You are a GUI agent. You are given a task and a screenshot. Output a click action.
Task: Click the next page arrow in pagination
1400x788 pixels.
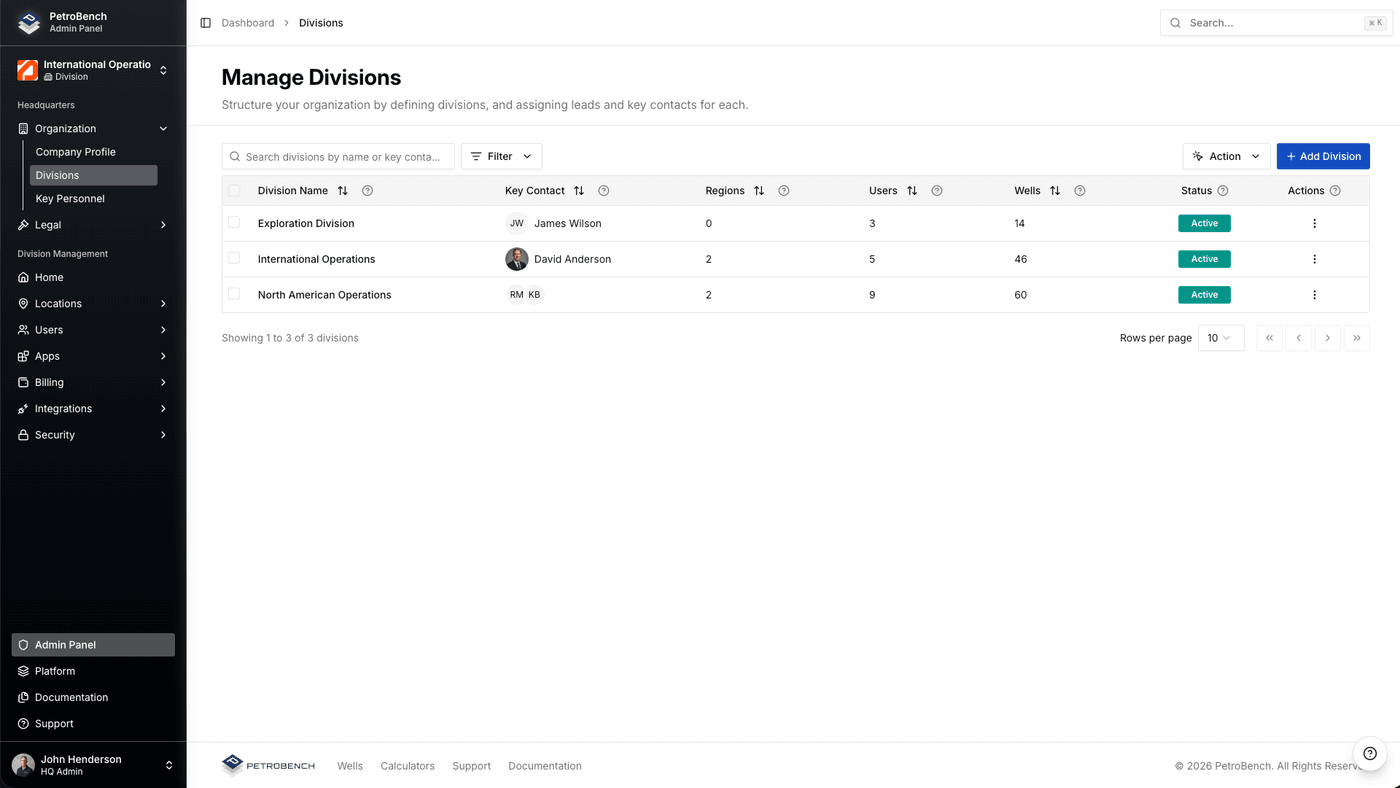click(1328, 338)
